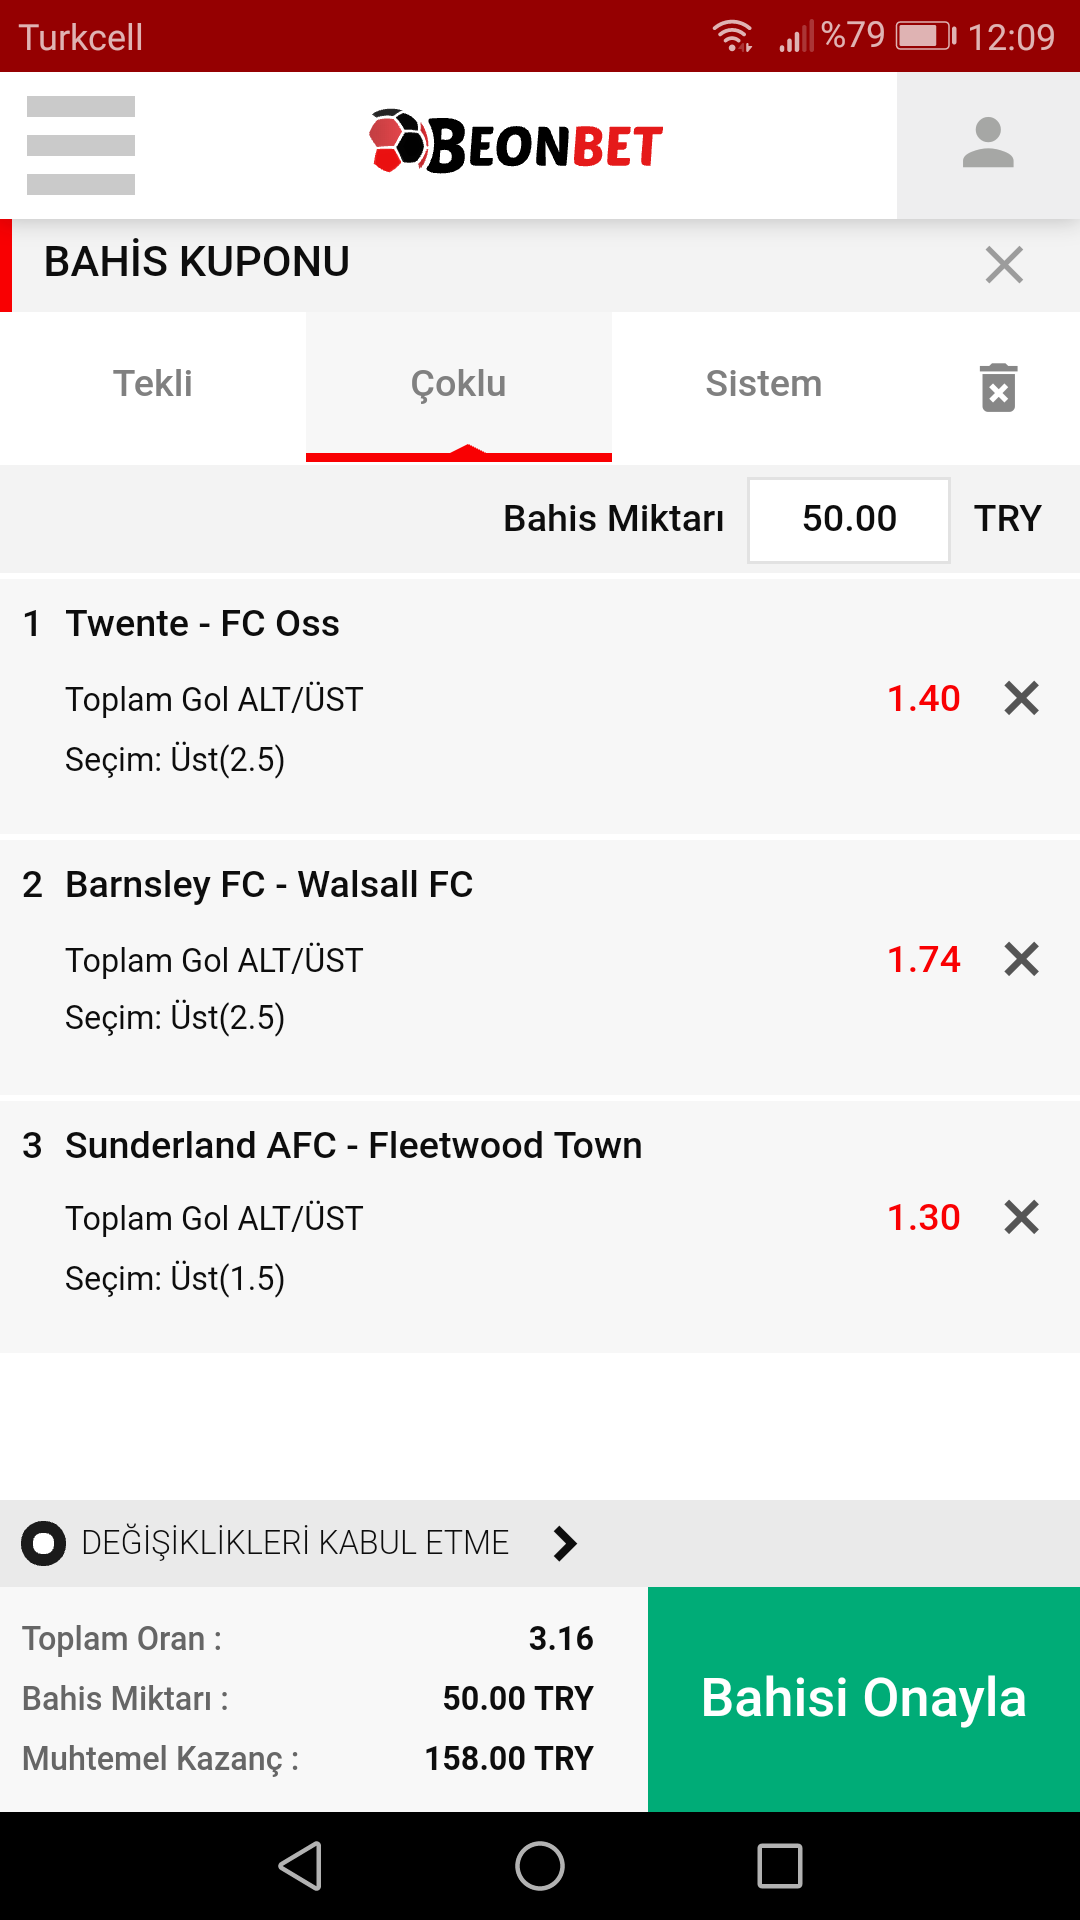Remove Sunderland AFC - Fleetwood Town selection
1080x1920 pixels.
pos(1021,1217)
